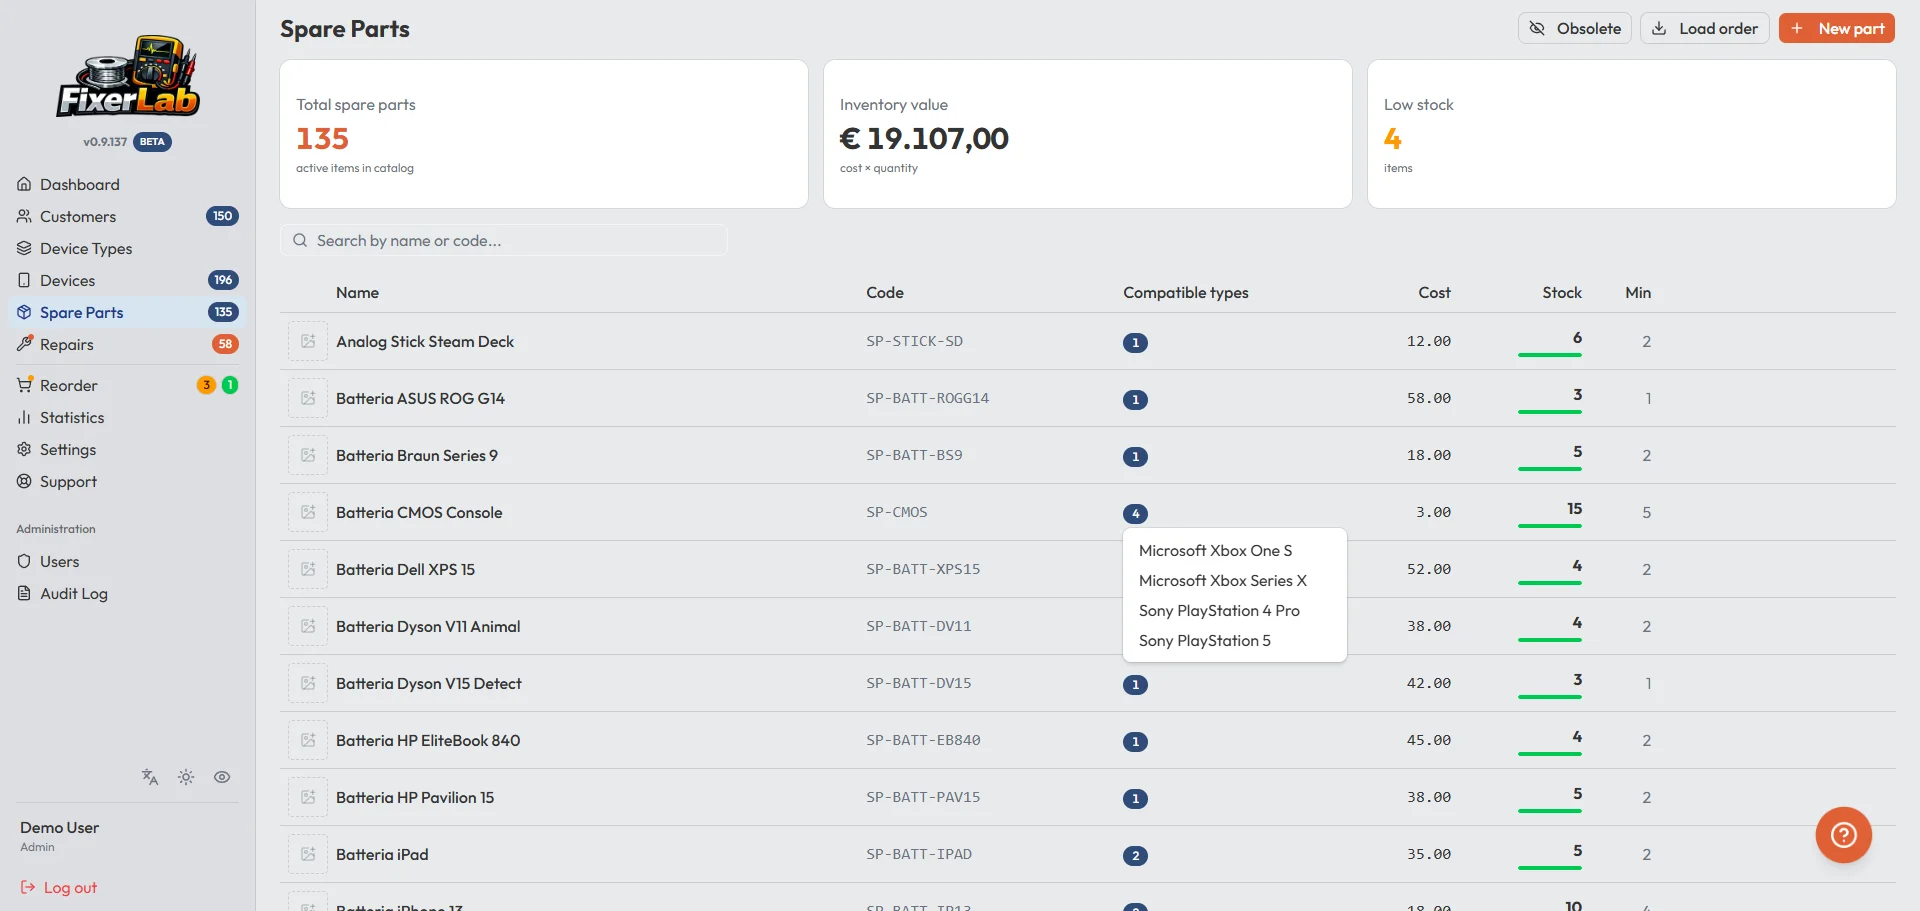This screenshot has height=911, width=1920.
Task: Click image placeholder for Batteria HP EliteBook 840
Action: coord(308,740)
